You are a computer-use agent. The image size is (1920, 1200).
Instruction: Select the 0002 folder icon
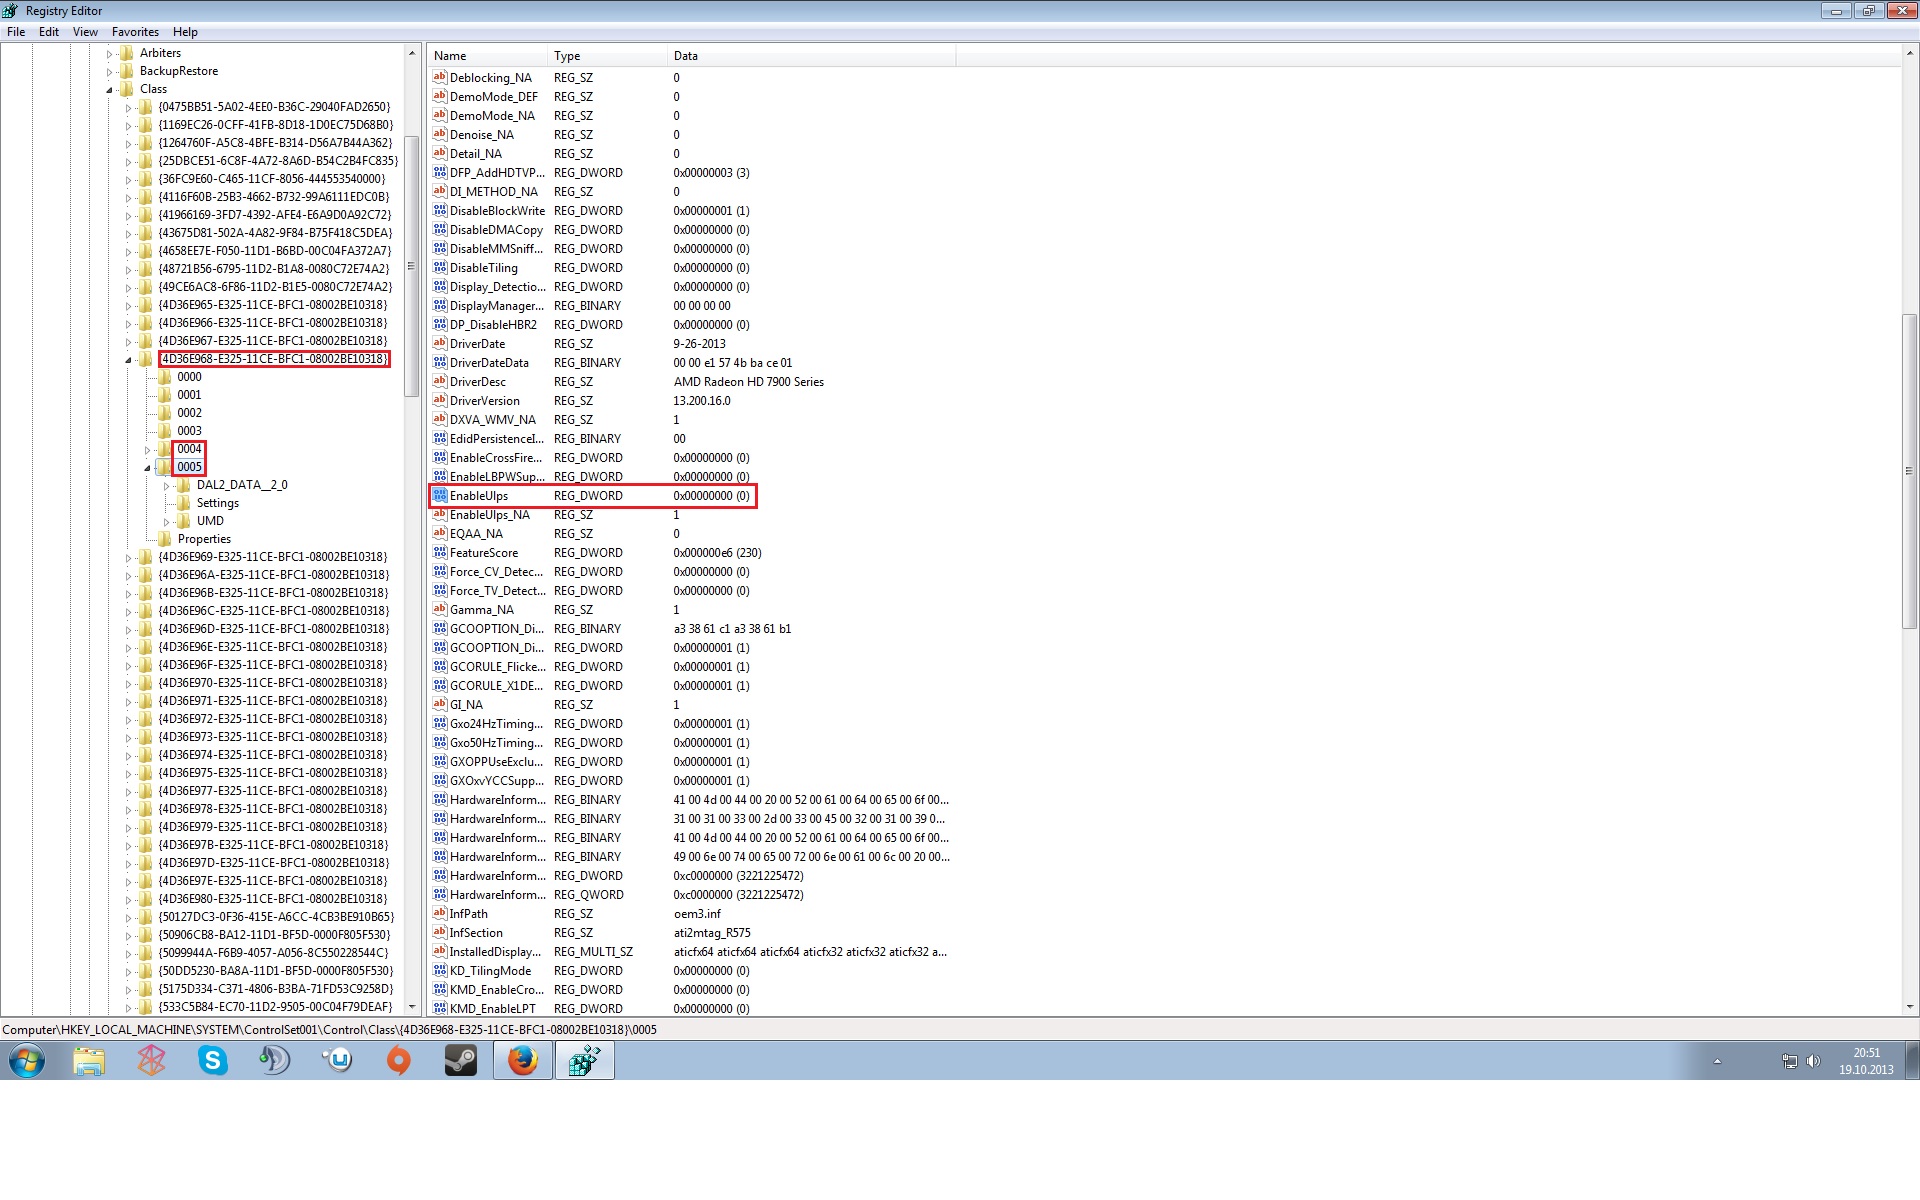click(165, 413)
